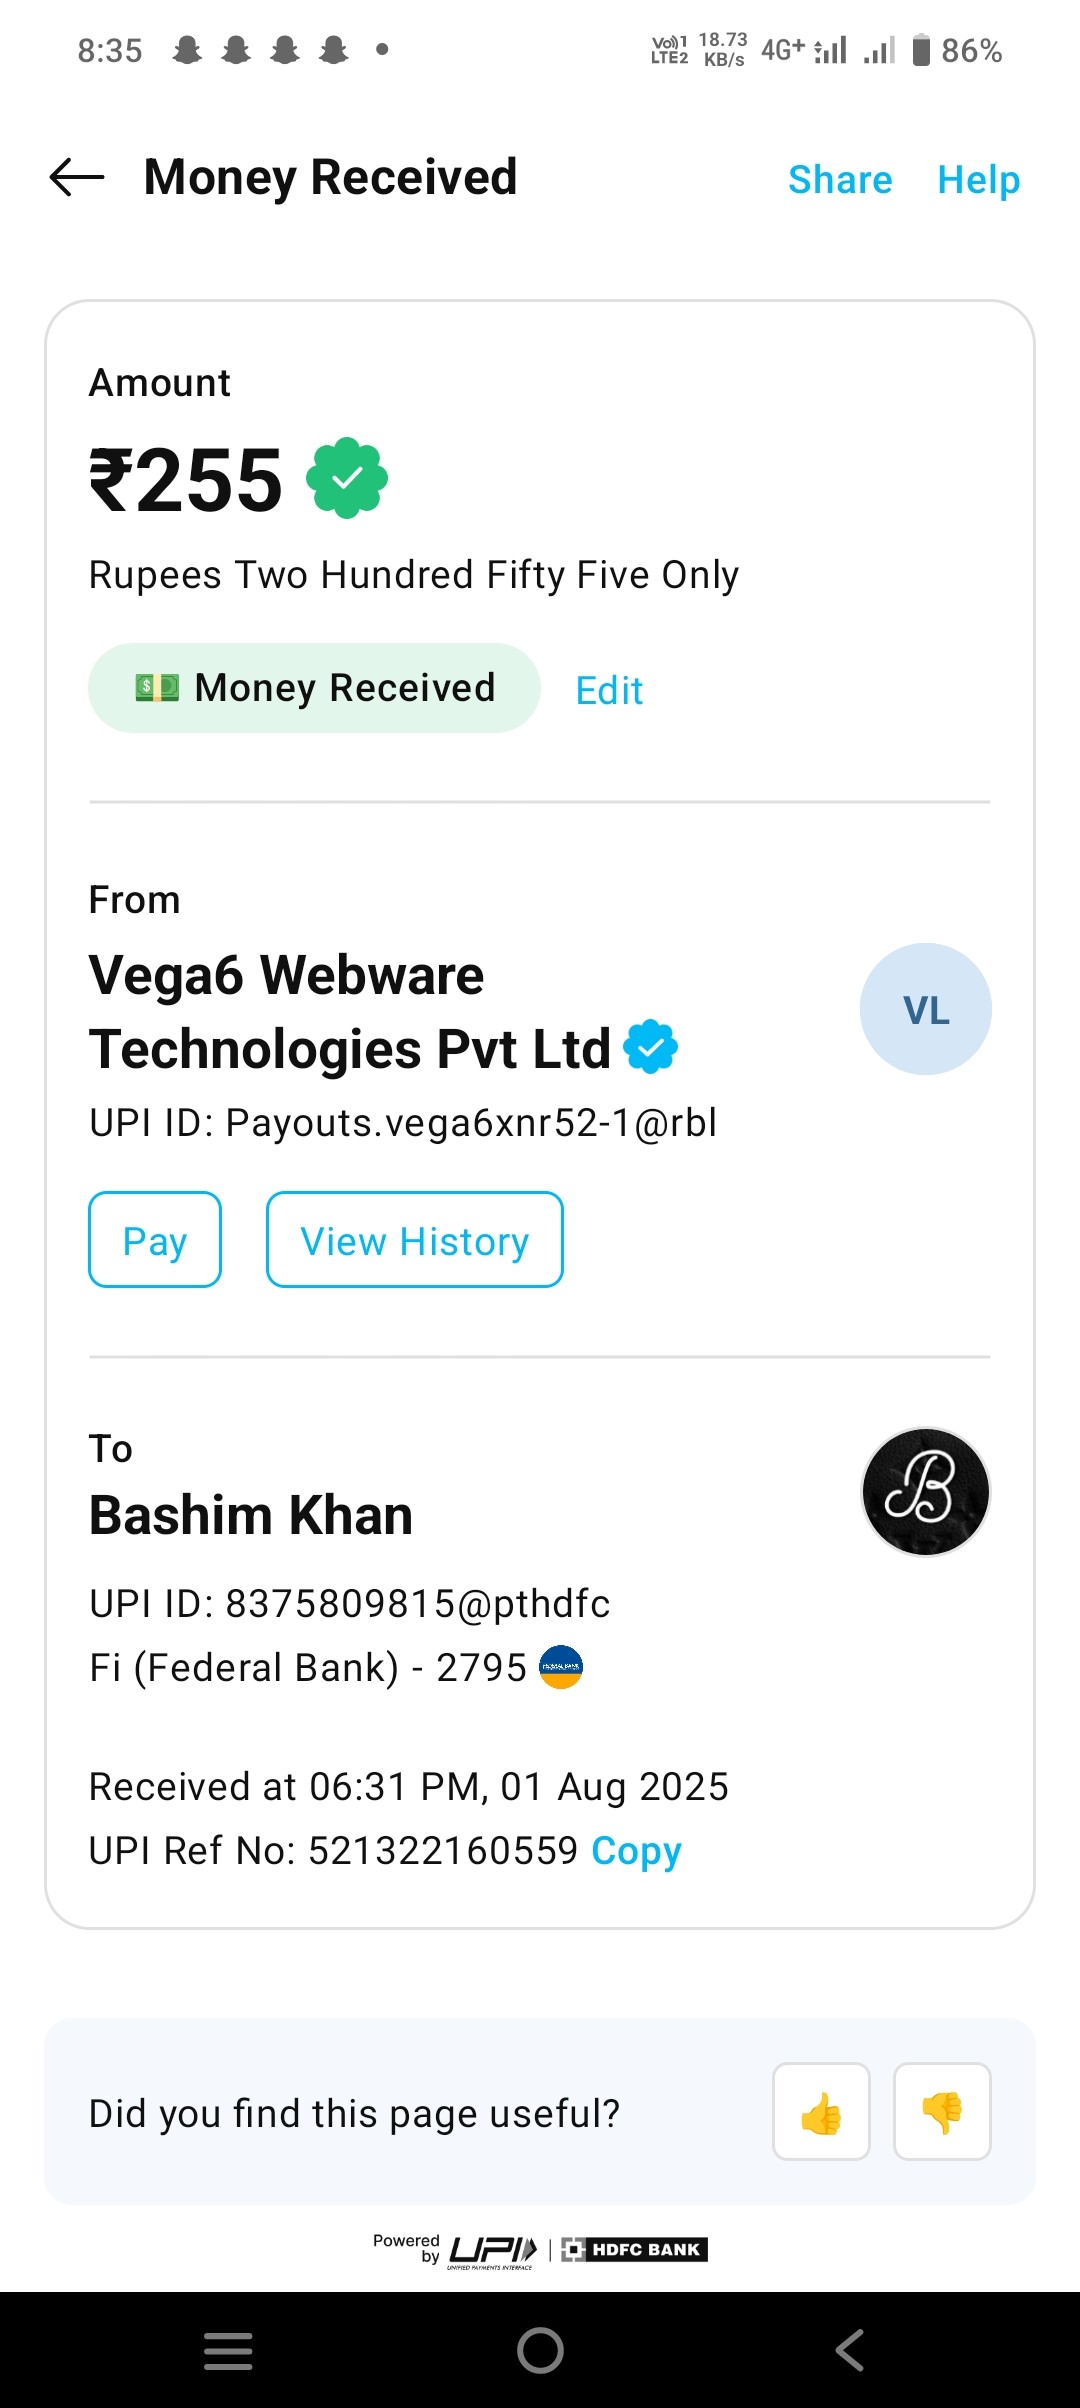Open Bashim Khan's profile picture
The width and height of the screenshot is (1080, 2408).
click(925, 1491)
